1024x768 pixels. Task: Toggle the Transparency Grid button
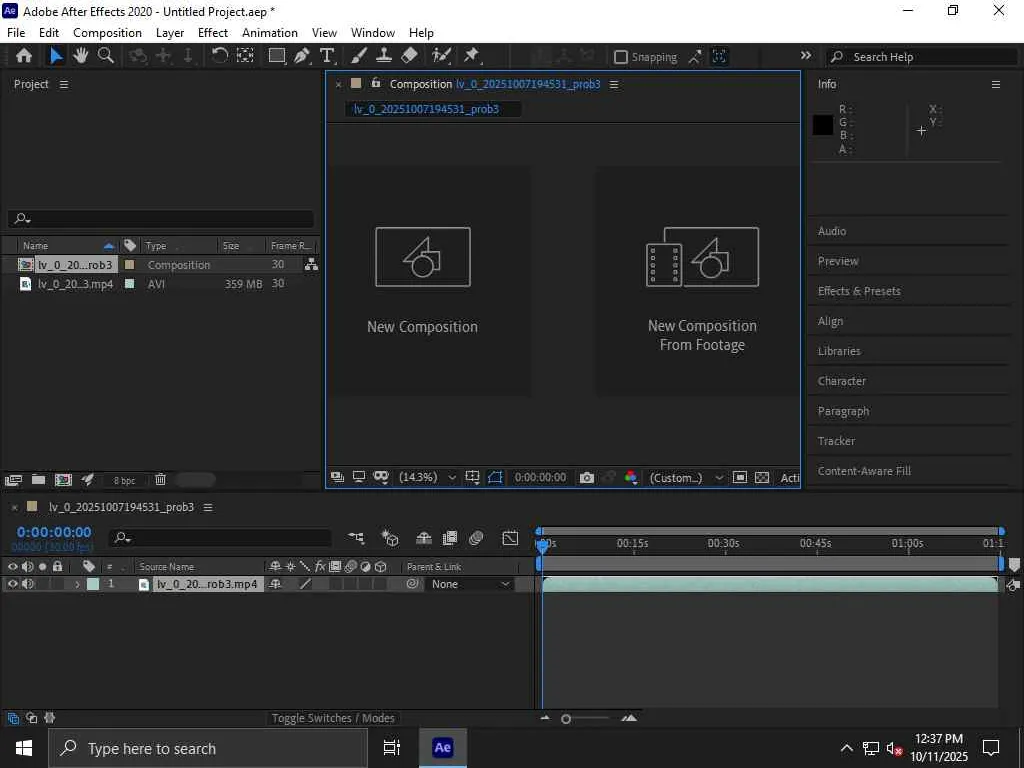click(x=762, y=478)
